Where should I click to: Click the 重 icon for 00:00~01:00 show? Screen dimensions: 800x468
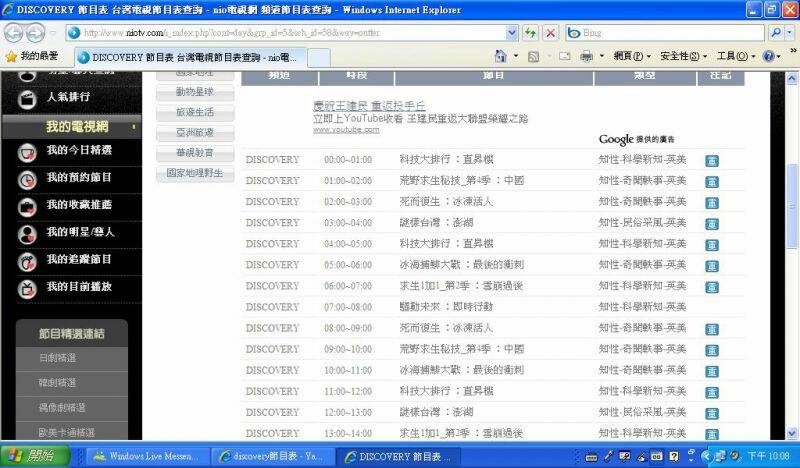pyautogui.click(x=712, y=161)
